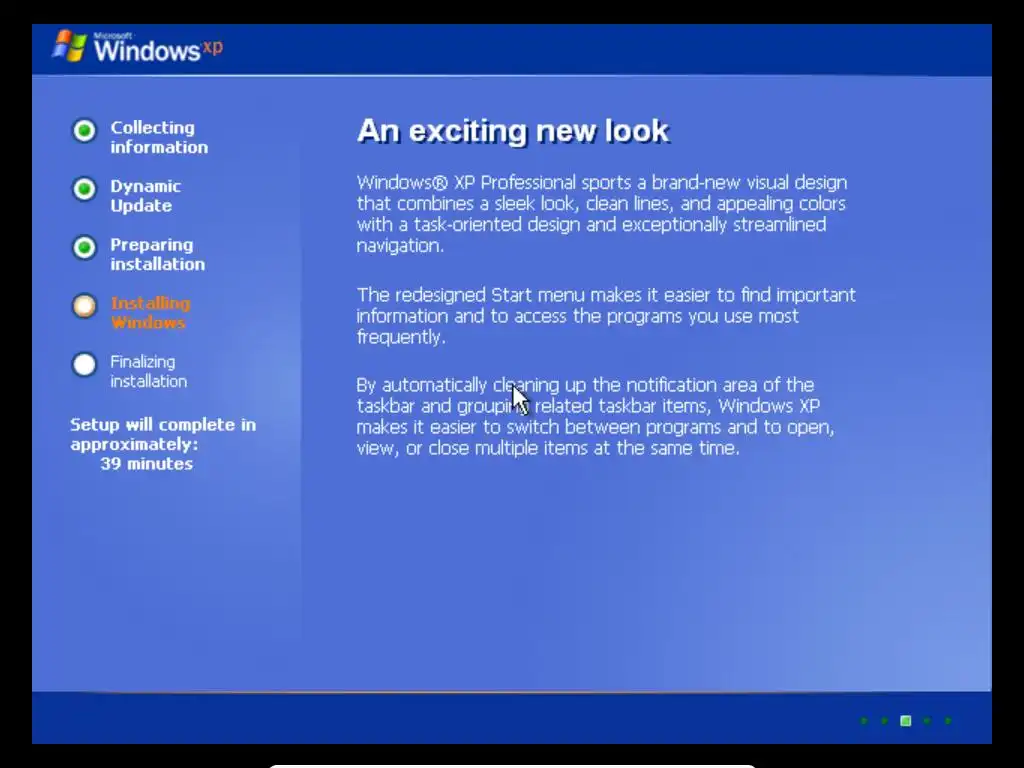This screenshot has width=1024, height=768.
Task: Click the Finalizing installation step indicator
Action: [84, 364]
